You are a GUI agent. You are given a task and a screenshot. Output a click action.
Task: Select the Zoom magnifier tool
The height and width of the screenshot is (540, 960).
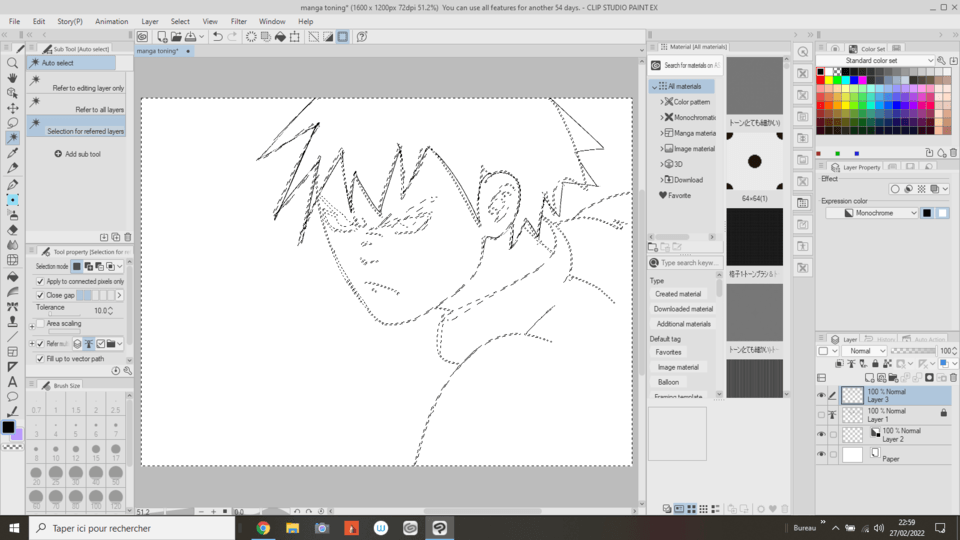12,62
